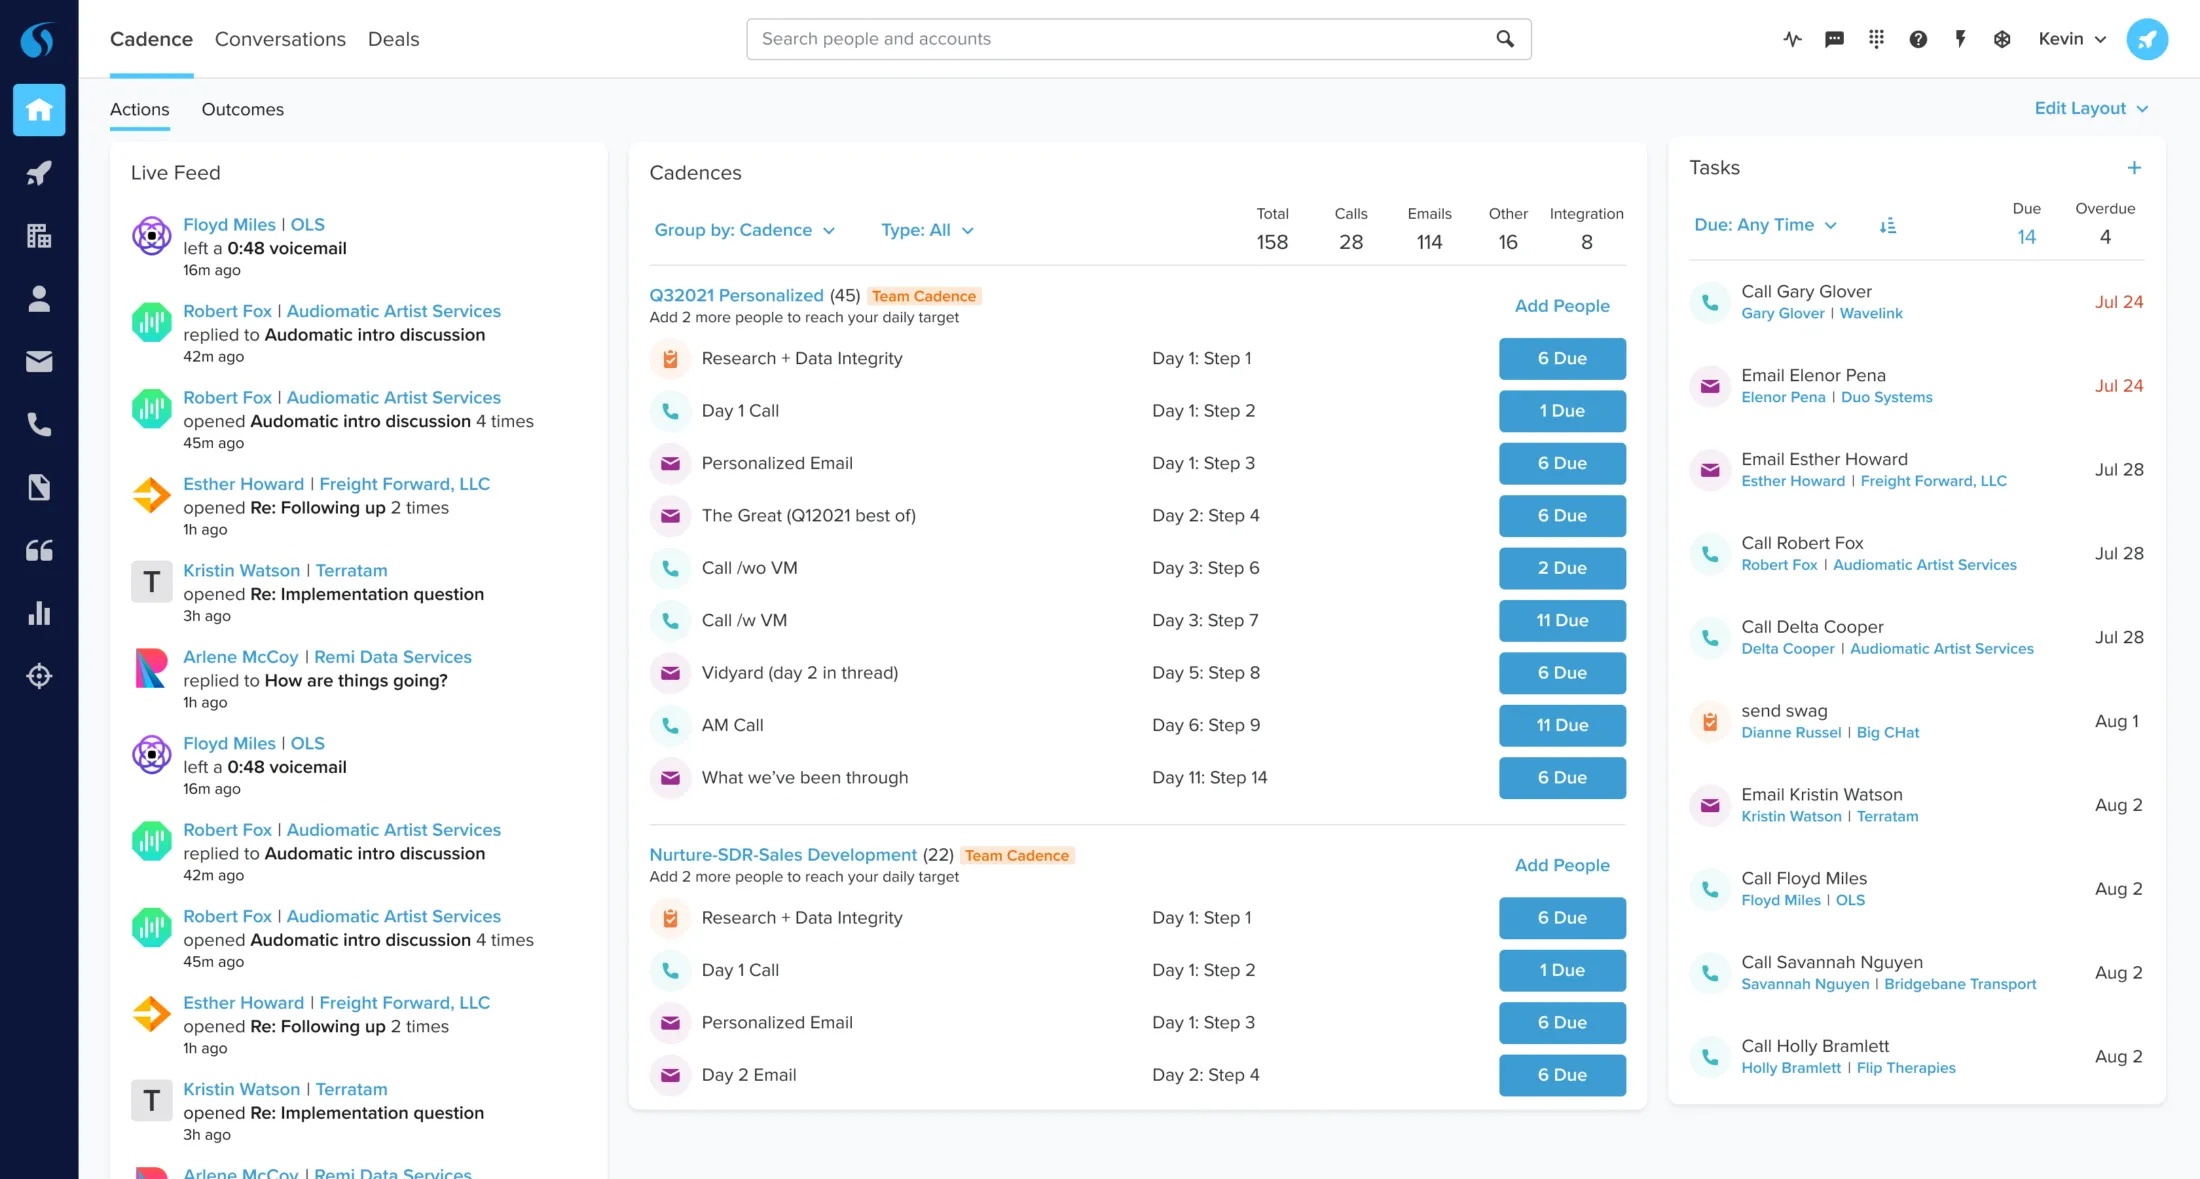Open the apps grid icon in header

[1876, 39]
